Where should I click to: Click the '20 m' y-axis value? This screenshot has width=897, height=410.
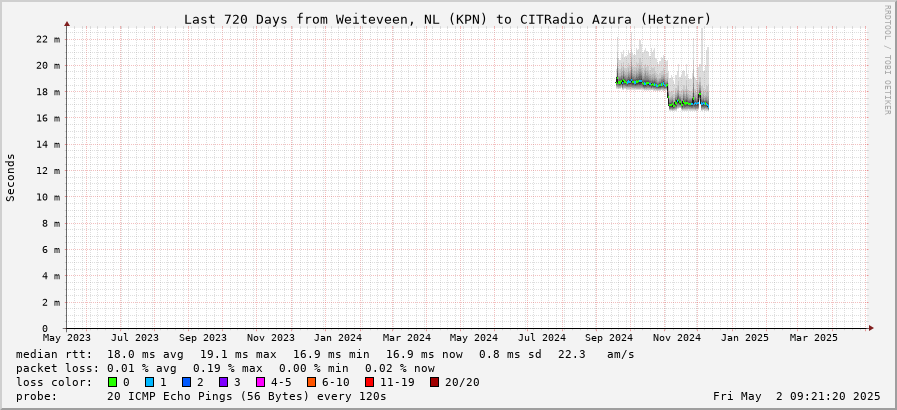pos(48,65)
